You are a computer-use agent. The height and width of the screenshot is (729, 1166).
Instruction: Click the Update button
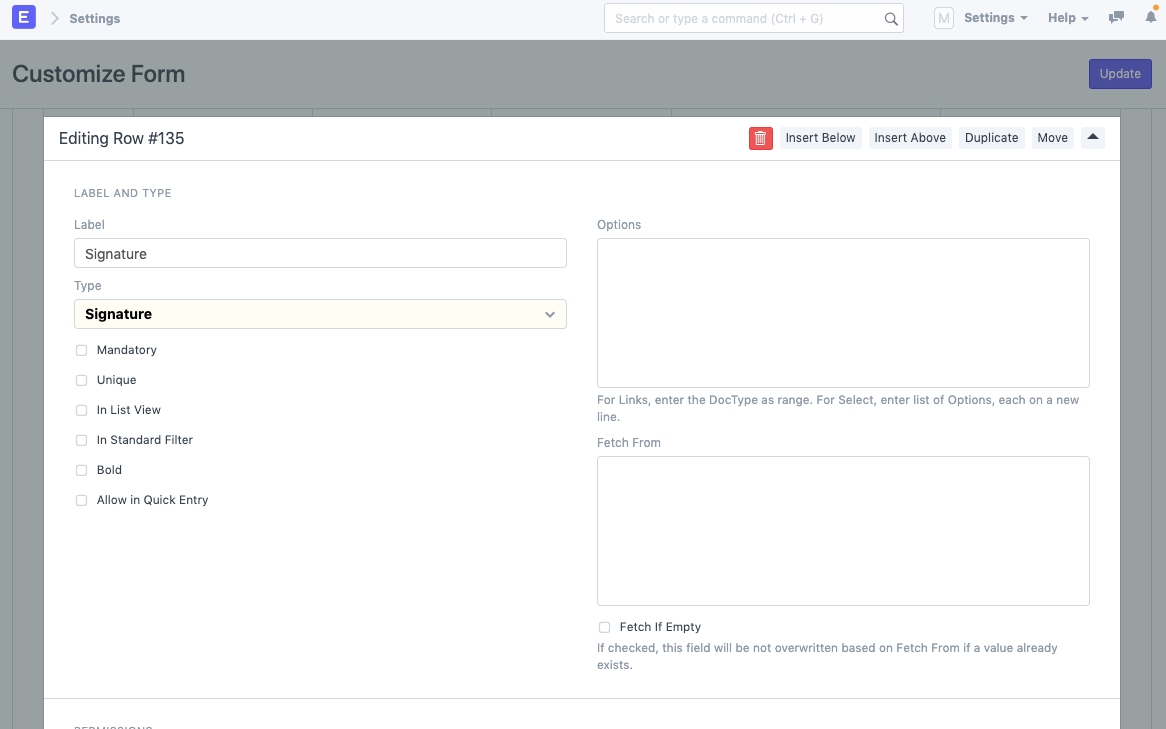(1120, 74)
